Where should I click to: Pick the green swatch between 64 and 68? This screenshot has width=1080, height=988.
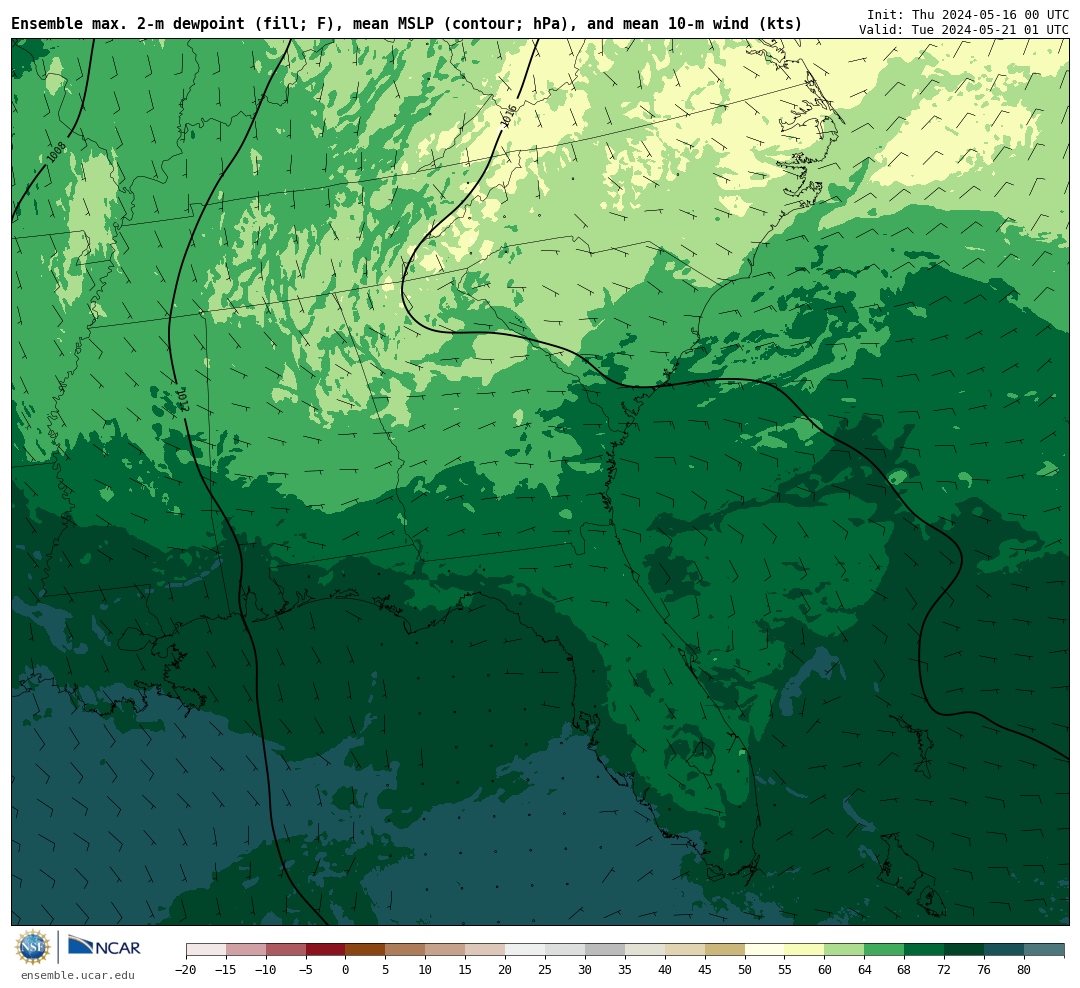pyautogui.click(x=884, y=950)
